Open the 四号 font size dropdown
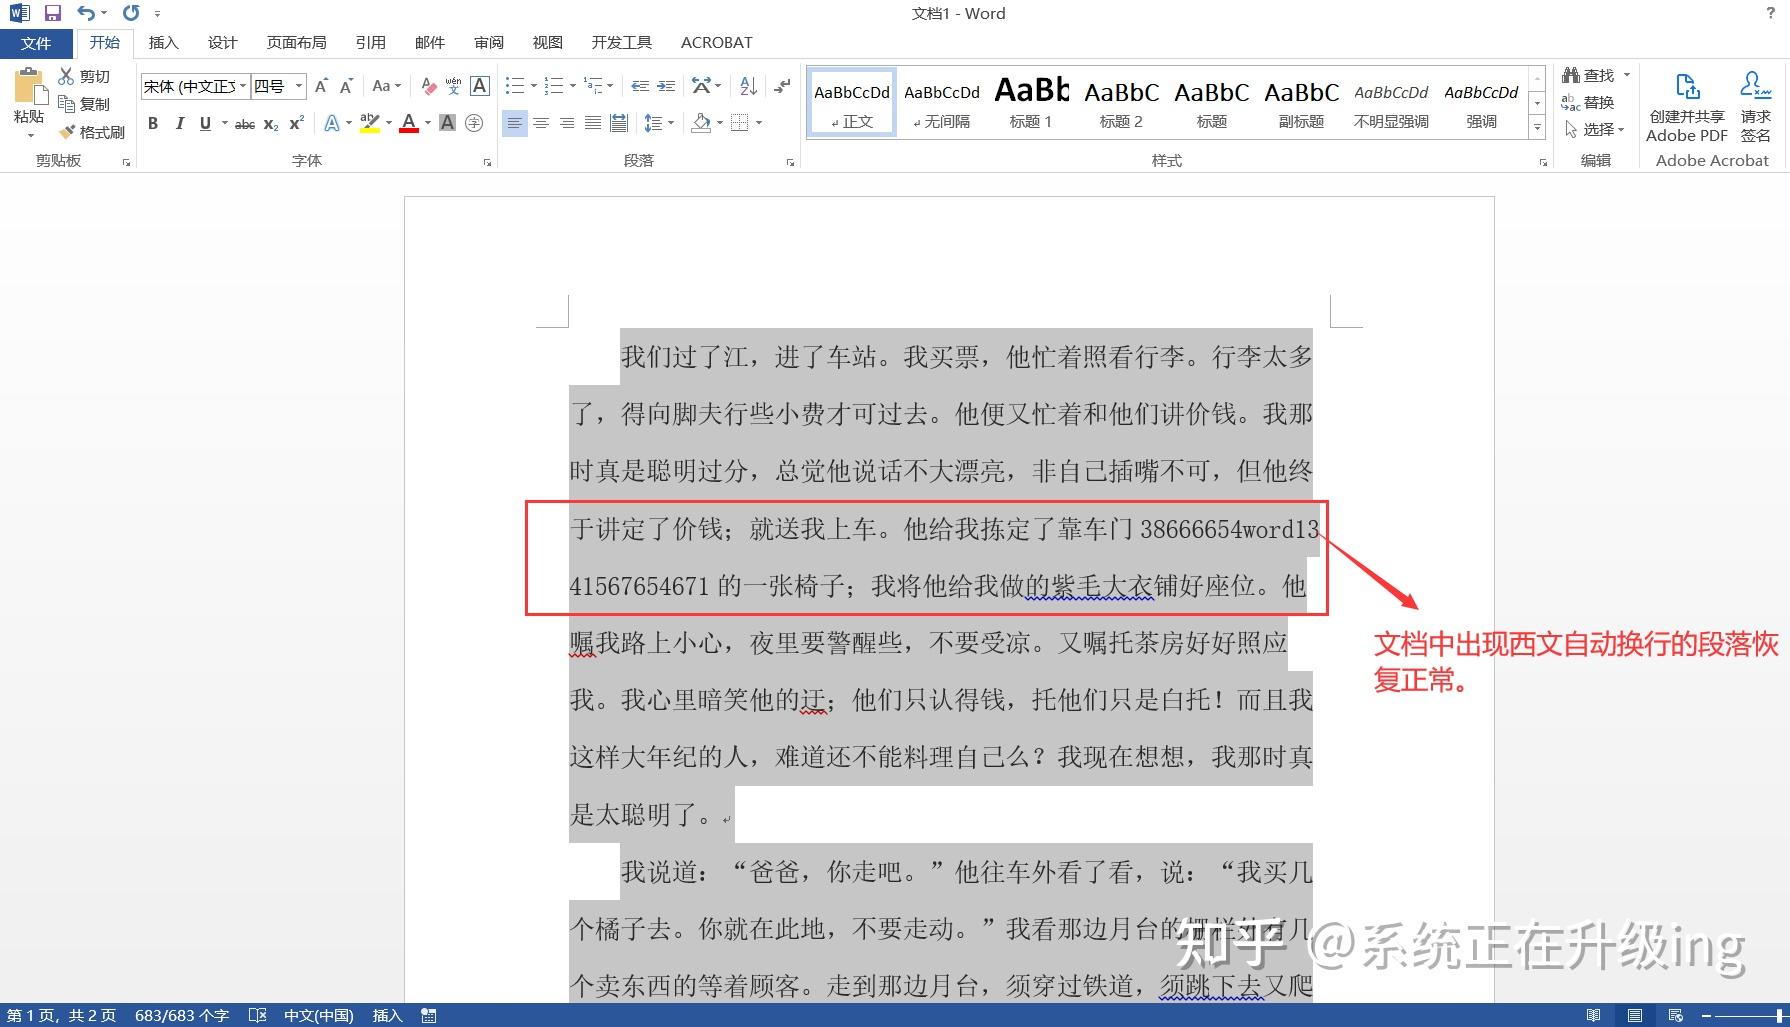Screen dimensions: 1790x1027 click(298, 86)
